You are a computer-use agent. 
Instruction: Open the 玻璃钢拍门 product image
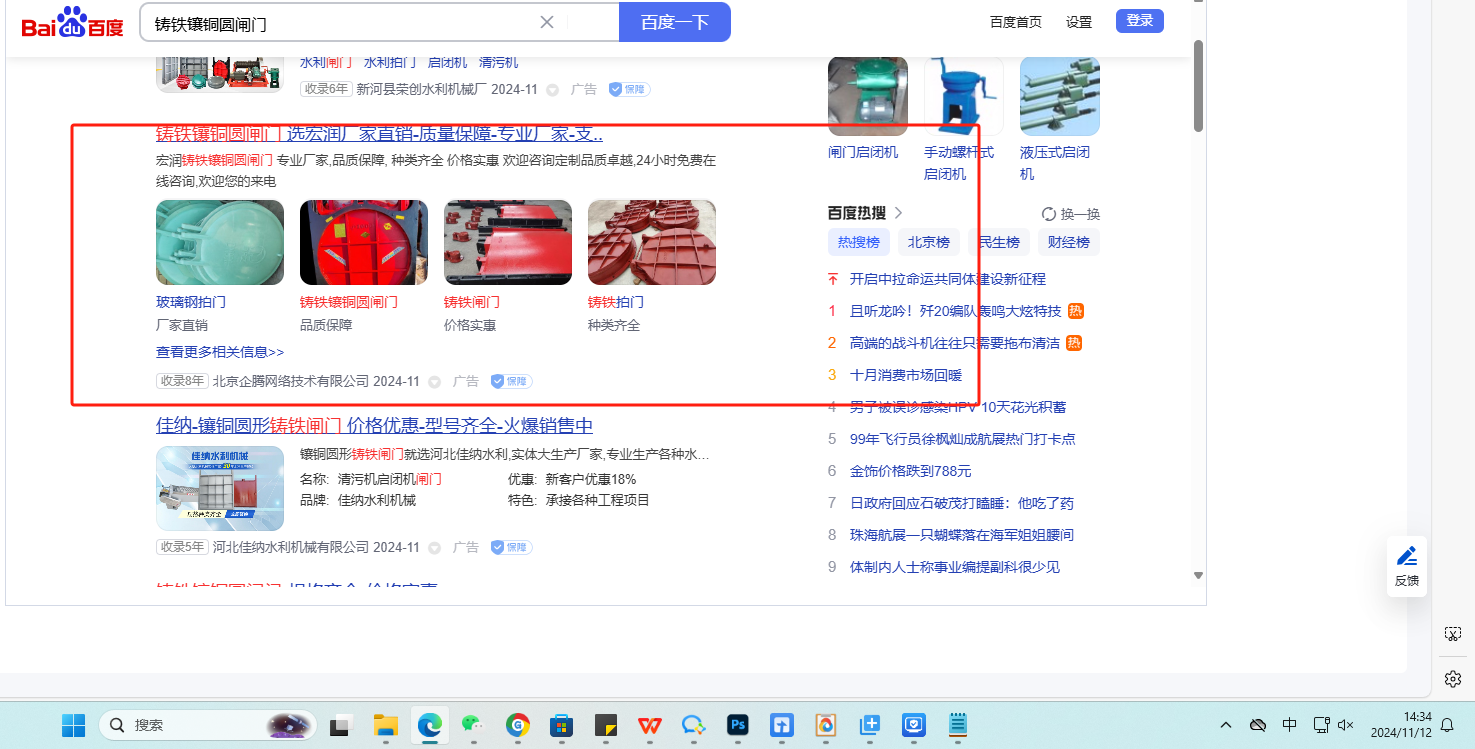tap(220, 243)
